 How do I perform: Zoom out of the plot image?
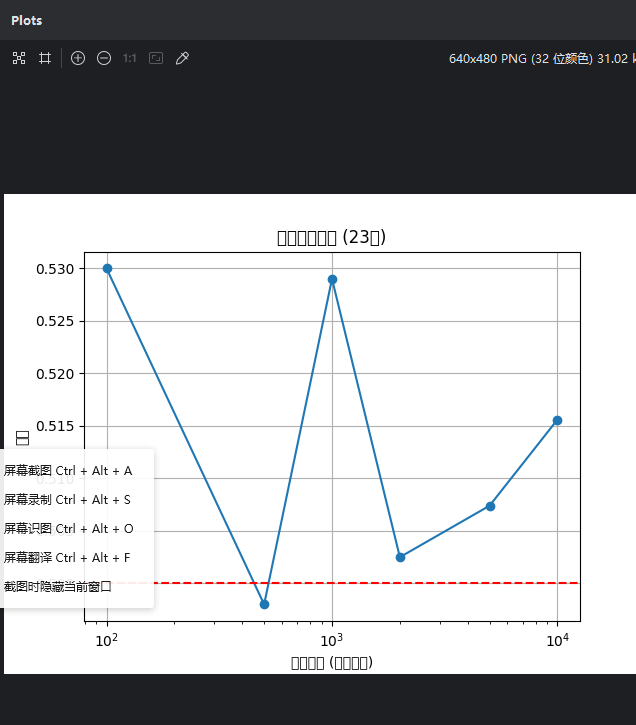[x=104, y=59]
